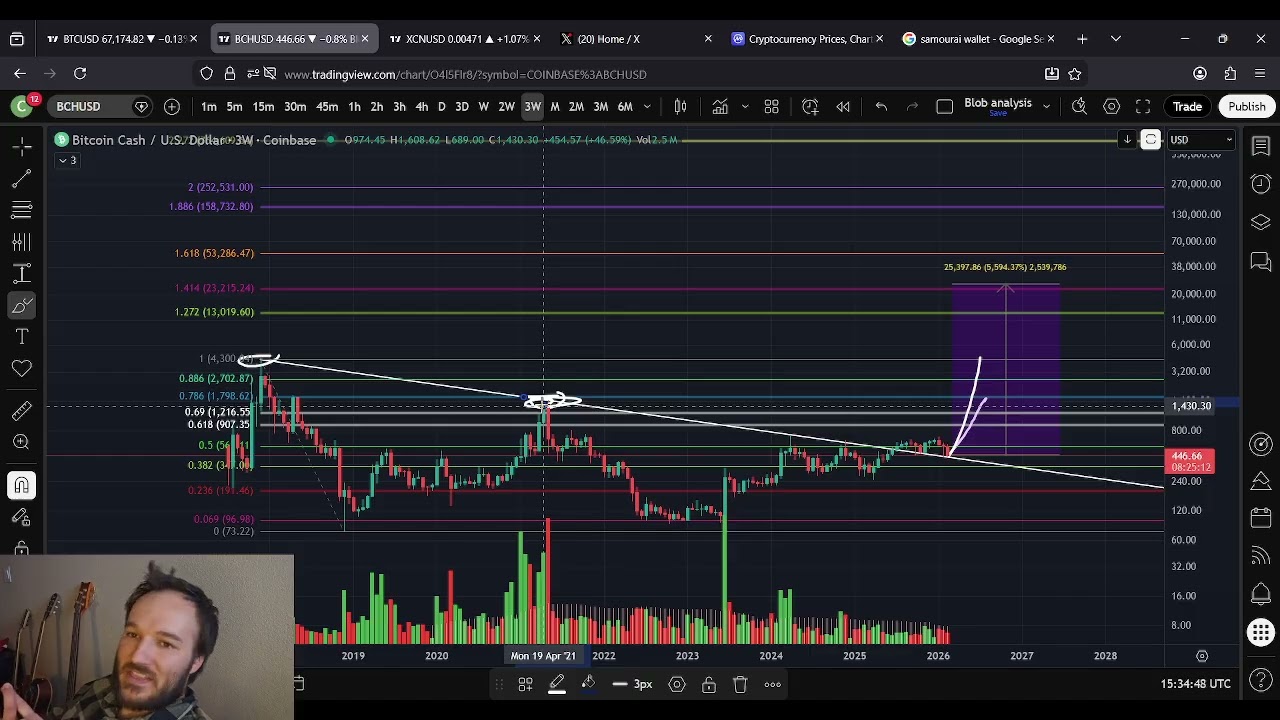Viewport: 1280px width, 720px height.
Task: Create a new alert from toolbar
Action: coord(810,106)
